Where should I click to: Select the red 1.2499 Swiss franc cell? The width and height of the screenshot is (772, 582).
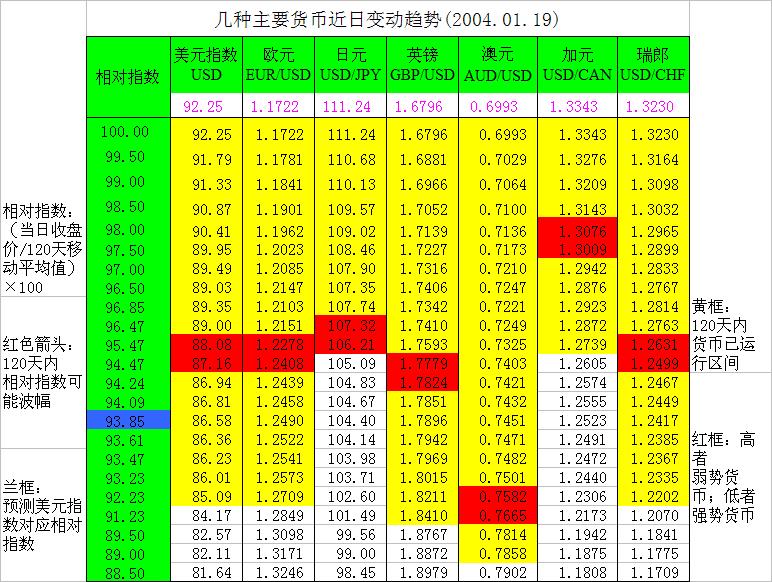[653, 363]
